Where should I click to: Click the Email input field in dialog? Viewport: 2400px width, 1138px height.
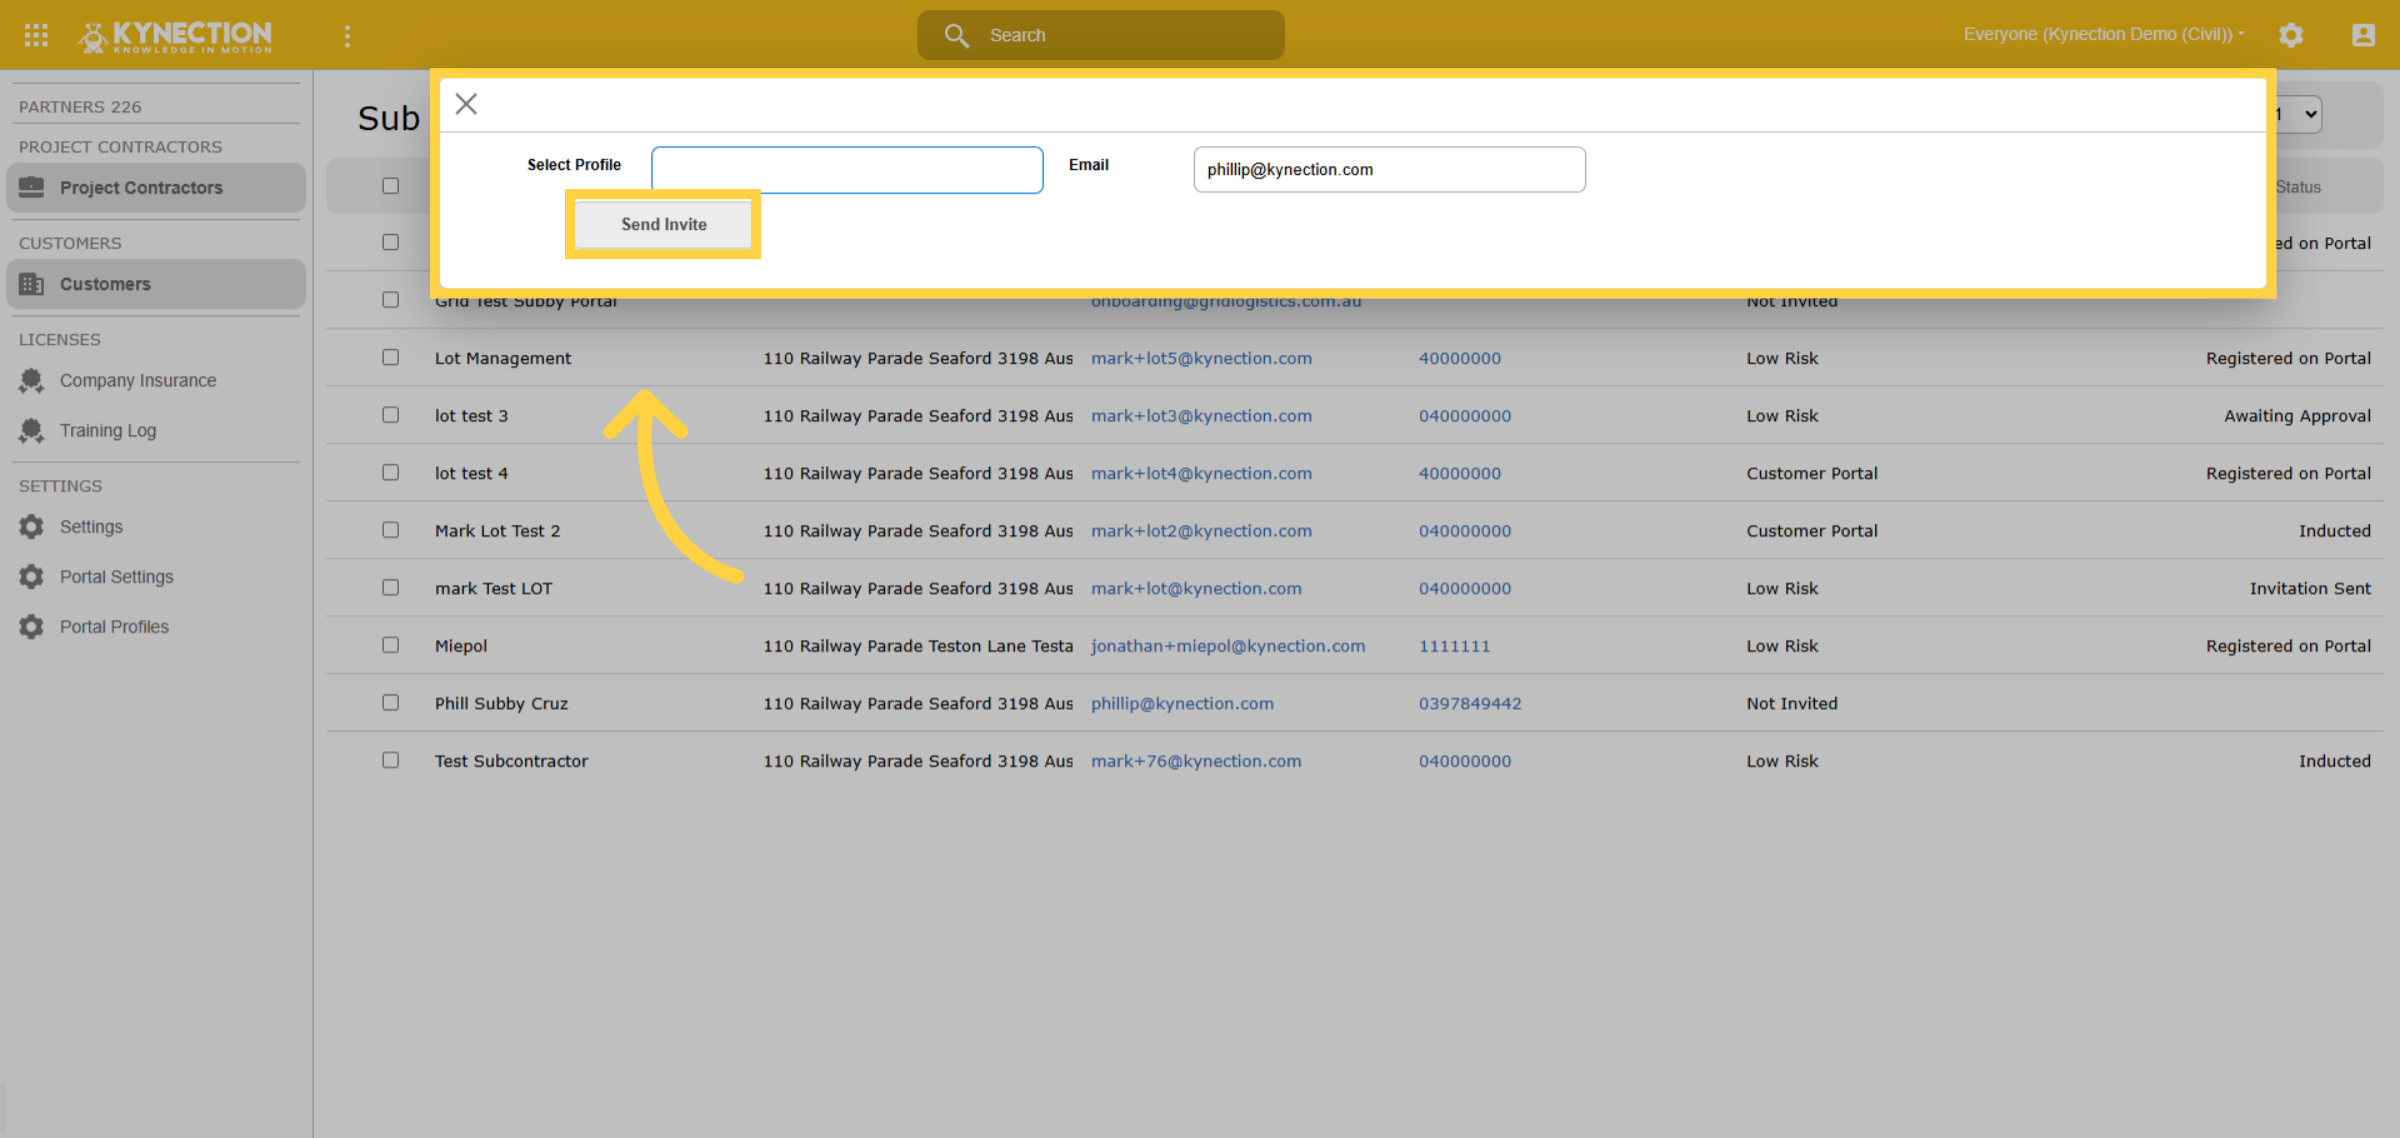click(x=1389, y=170)
